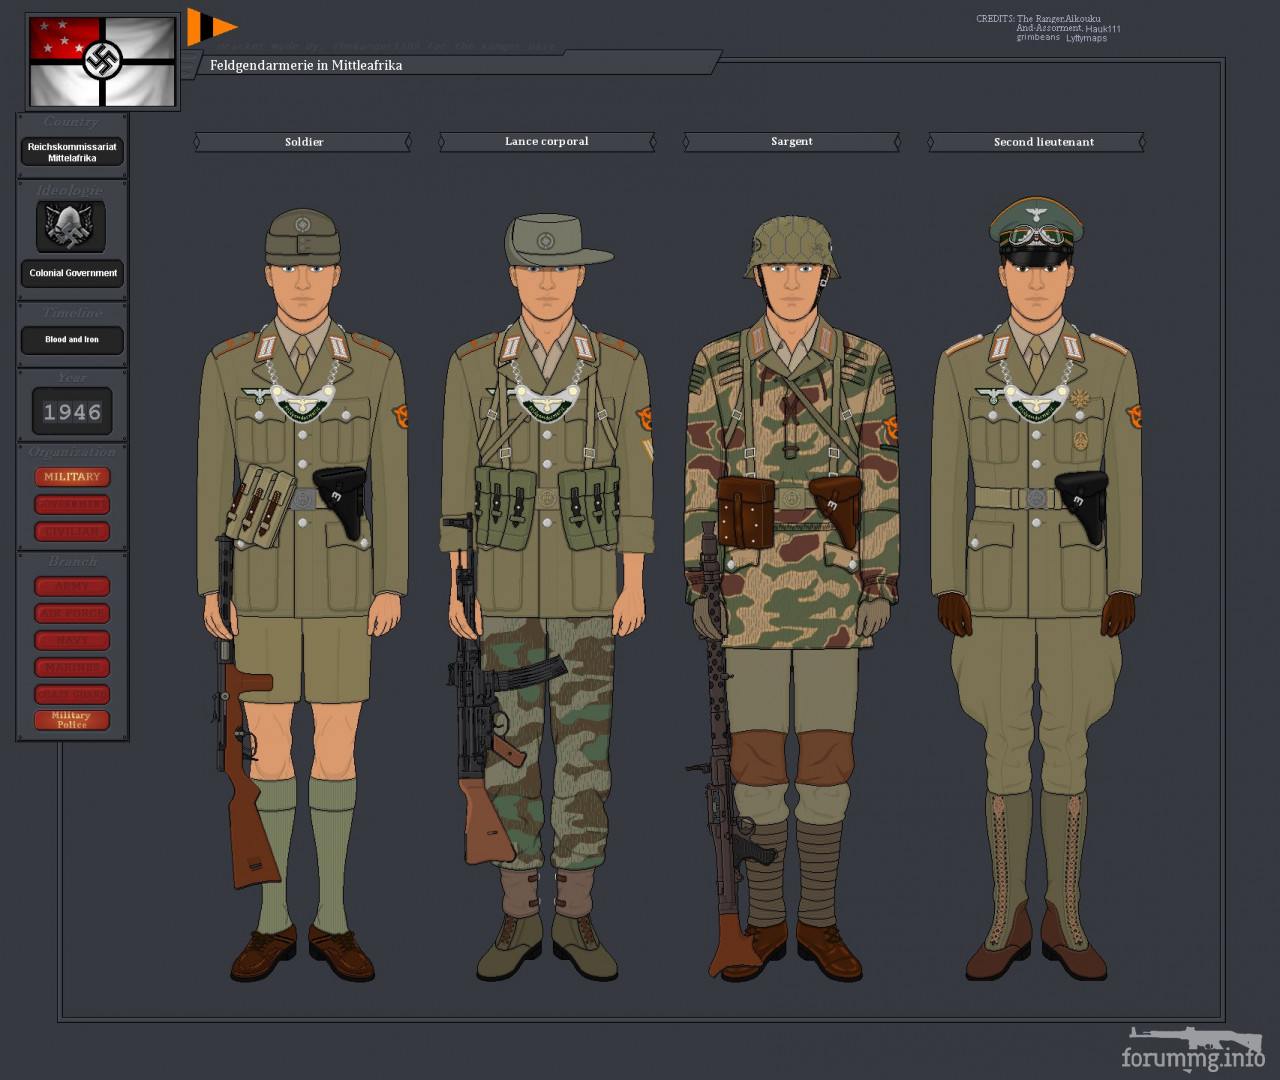Viewport: 1280px width, 1080px height.
Task: Click the Lance corporal's left green ammo pouch
Action: tap(505, 509)
